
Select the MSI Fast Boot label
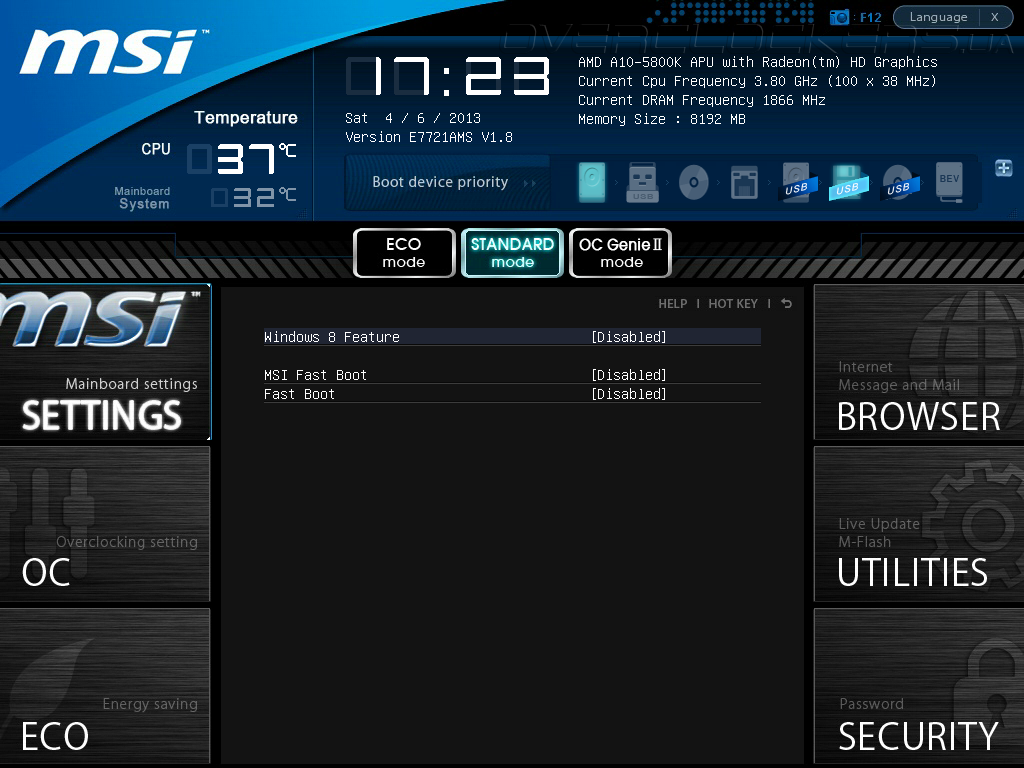point(315,375)
